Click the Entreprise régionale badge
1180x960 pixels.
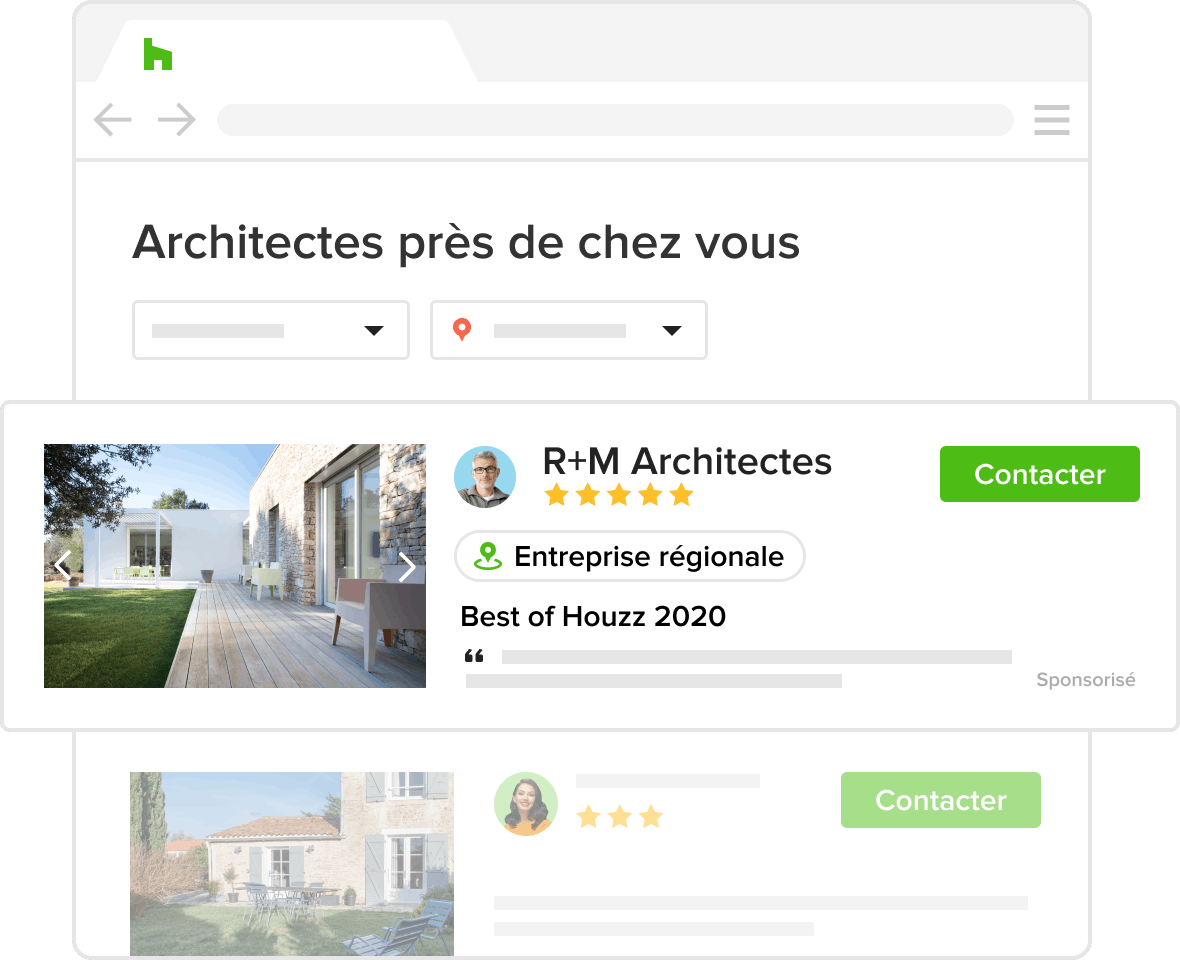[630, 557]
